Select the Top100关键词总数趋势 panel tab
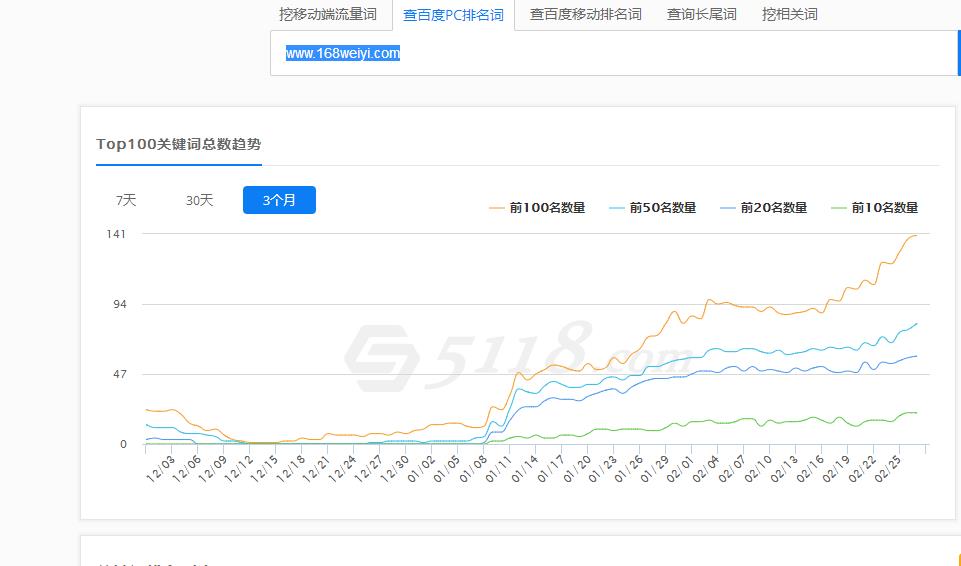The image size is (961, 566). 178,145
